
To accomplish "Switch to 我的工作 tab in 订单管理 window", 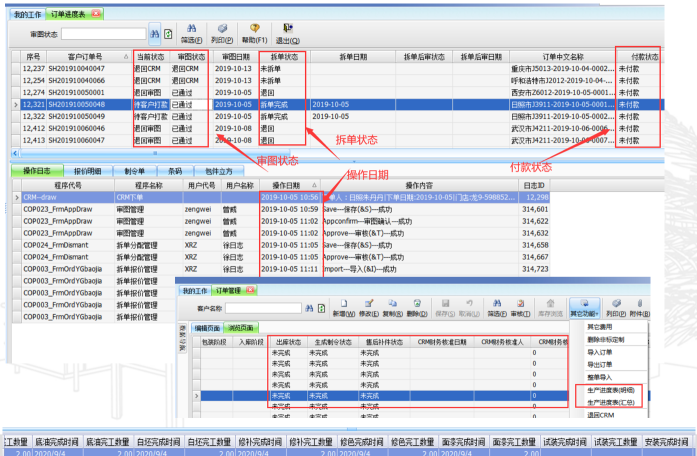I will coord(195,291).
